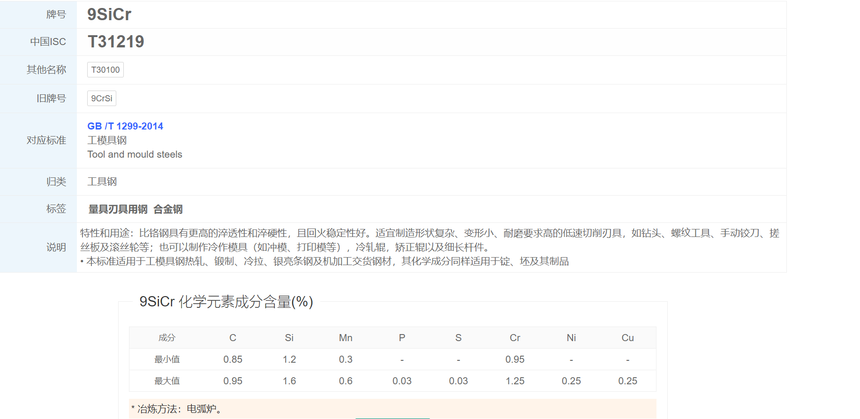Image resolution: width=860 pixels, height=419 pixels.
Task: Click 'Tool and mould steels' text
Action: pyautogui.click(x=135, y=154)
